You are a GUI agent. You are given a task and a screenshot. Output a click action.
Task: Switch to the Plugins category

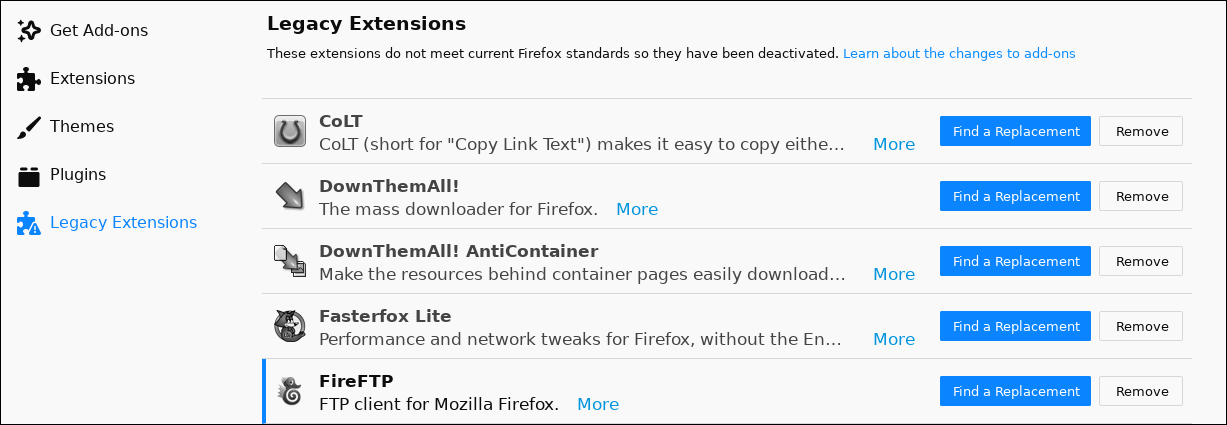(78, 175)
